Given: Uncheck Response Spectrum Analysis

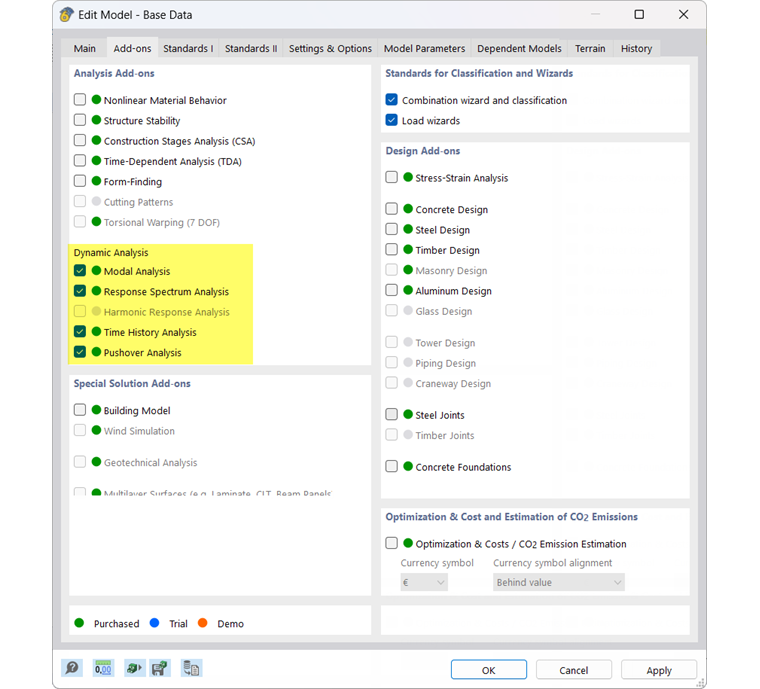Looking at the screenshot, I should [80, 291].
